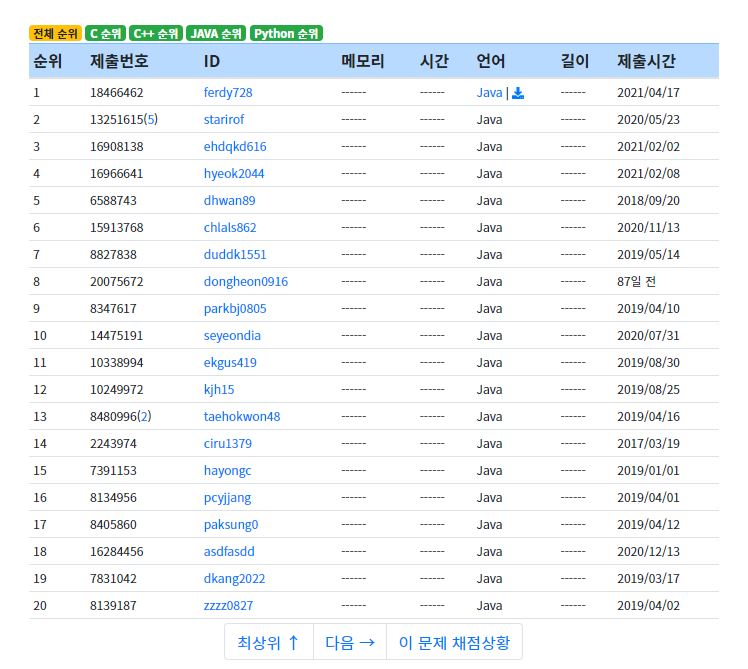Image resolution: width=748 pixels, height=669 pixels.
Task: Click the 길이 column header
Action: click(x=575, y=61)
